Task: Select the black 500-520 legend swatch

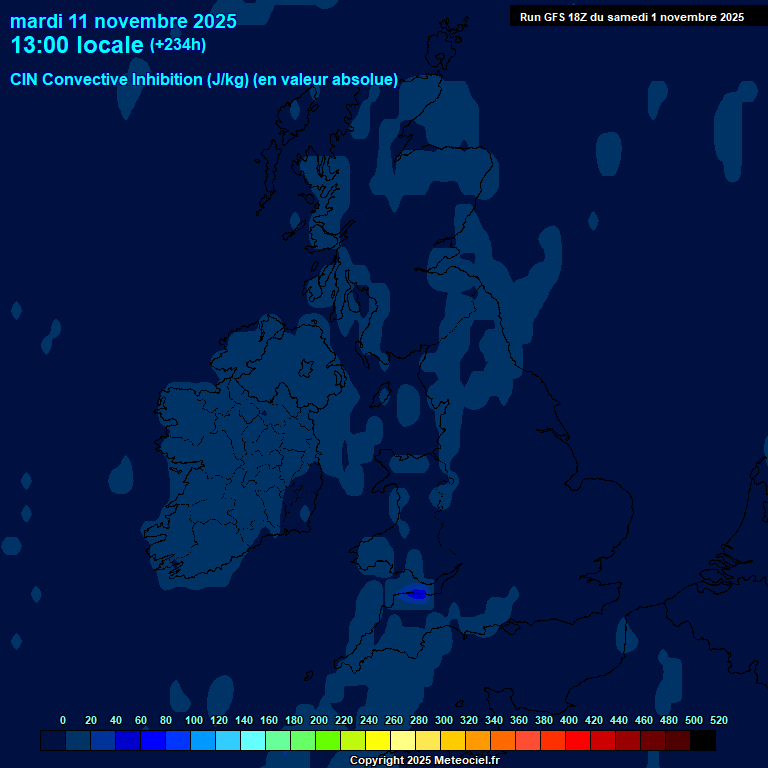Action: coord(702,740)
